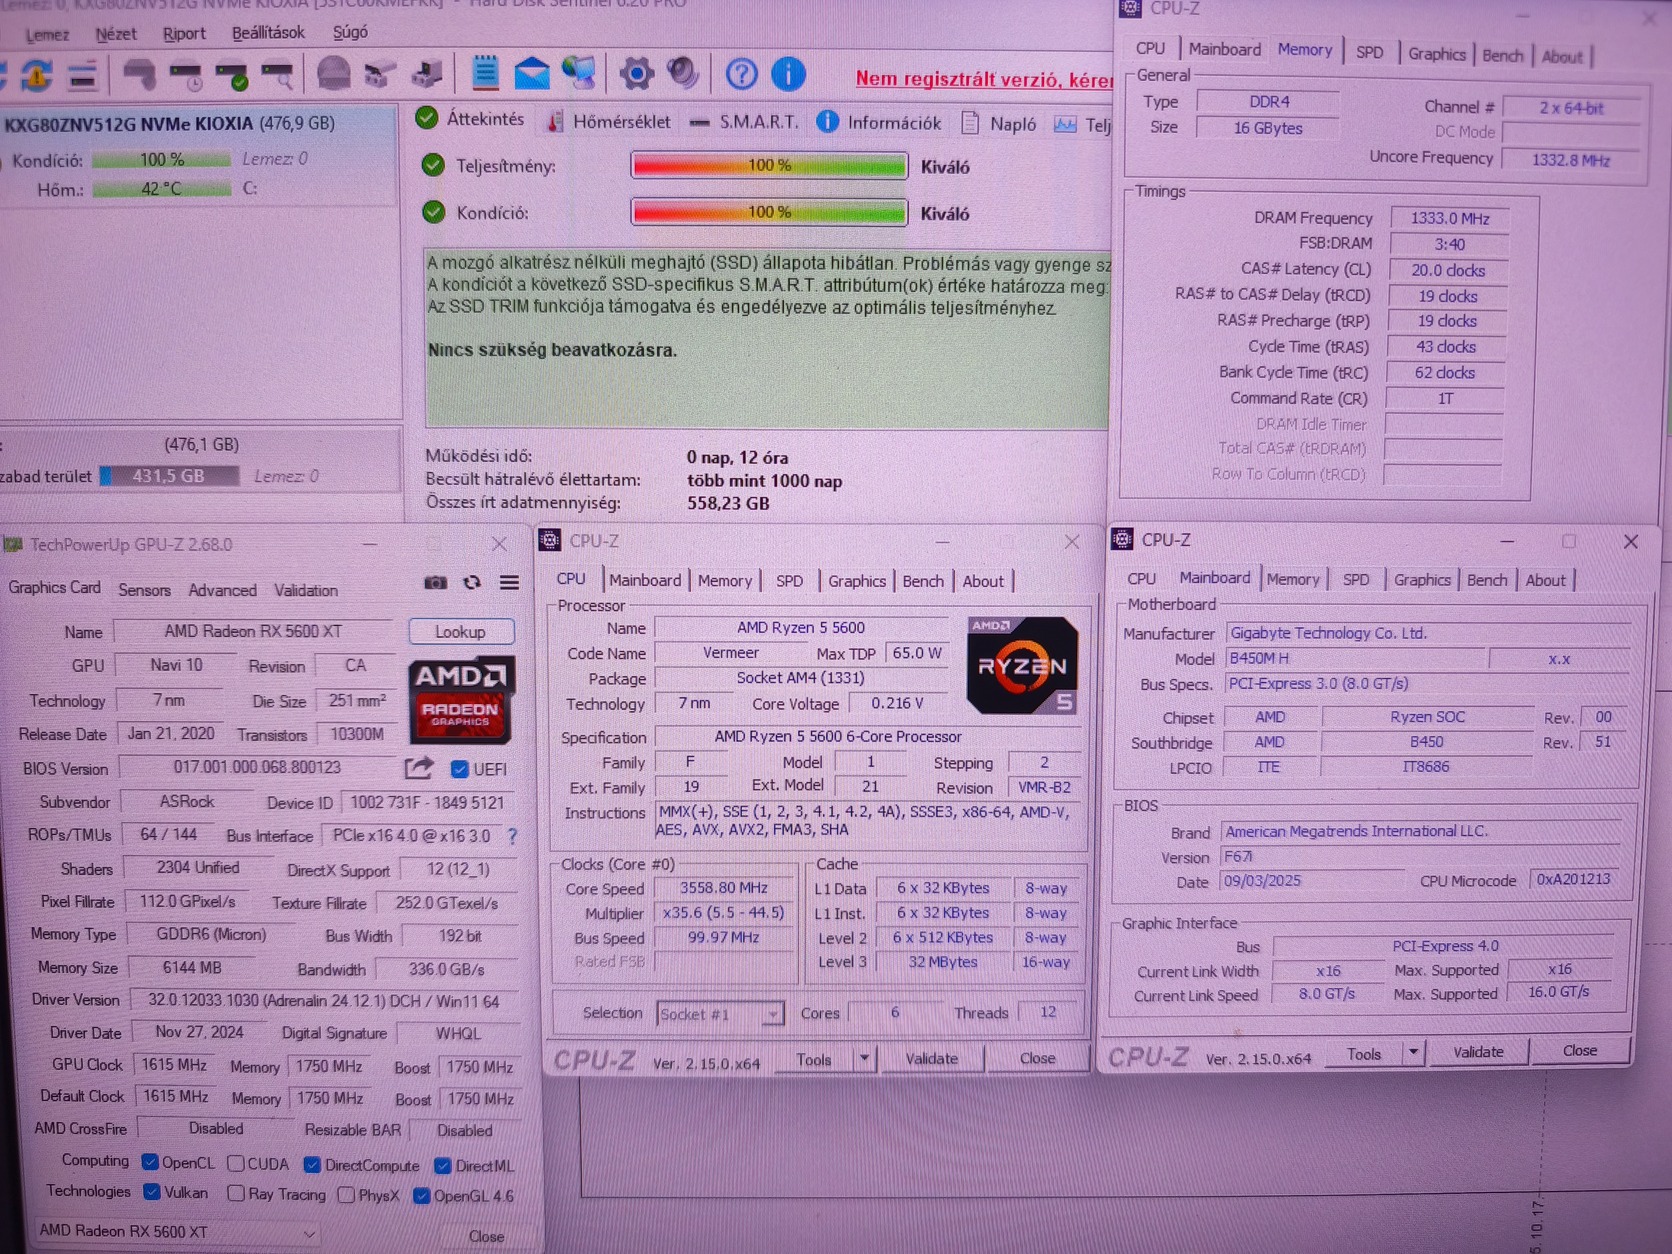Click the Teljesítmény 100 % bar
Viewport: 1672px width, 1254px height.
click(x=769, y=165)
